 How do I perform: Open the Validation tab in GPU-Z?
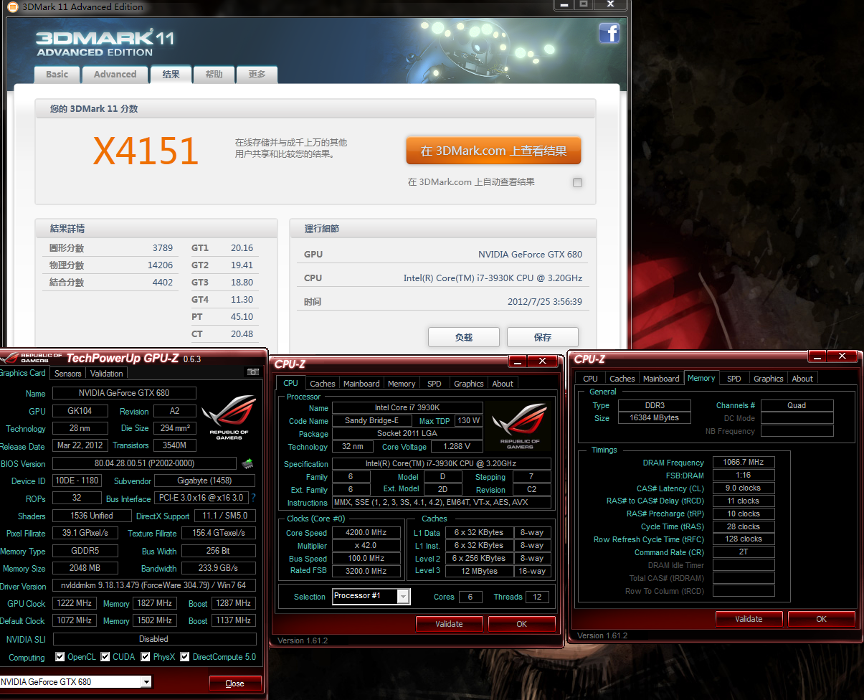pyautogui.click(x=106, y=373)
